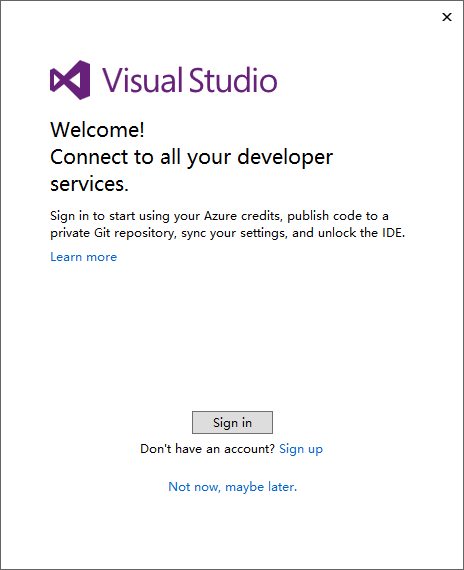Close the welcome dialog with the X
Image resolution: width=464 pixels, height=570 pixels.
point(447,17)
